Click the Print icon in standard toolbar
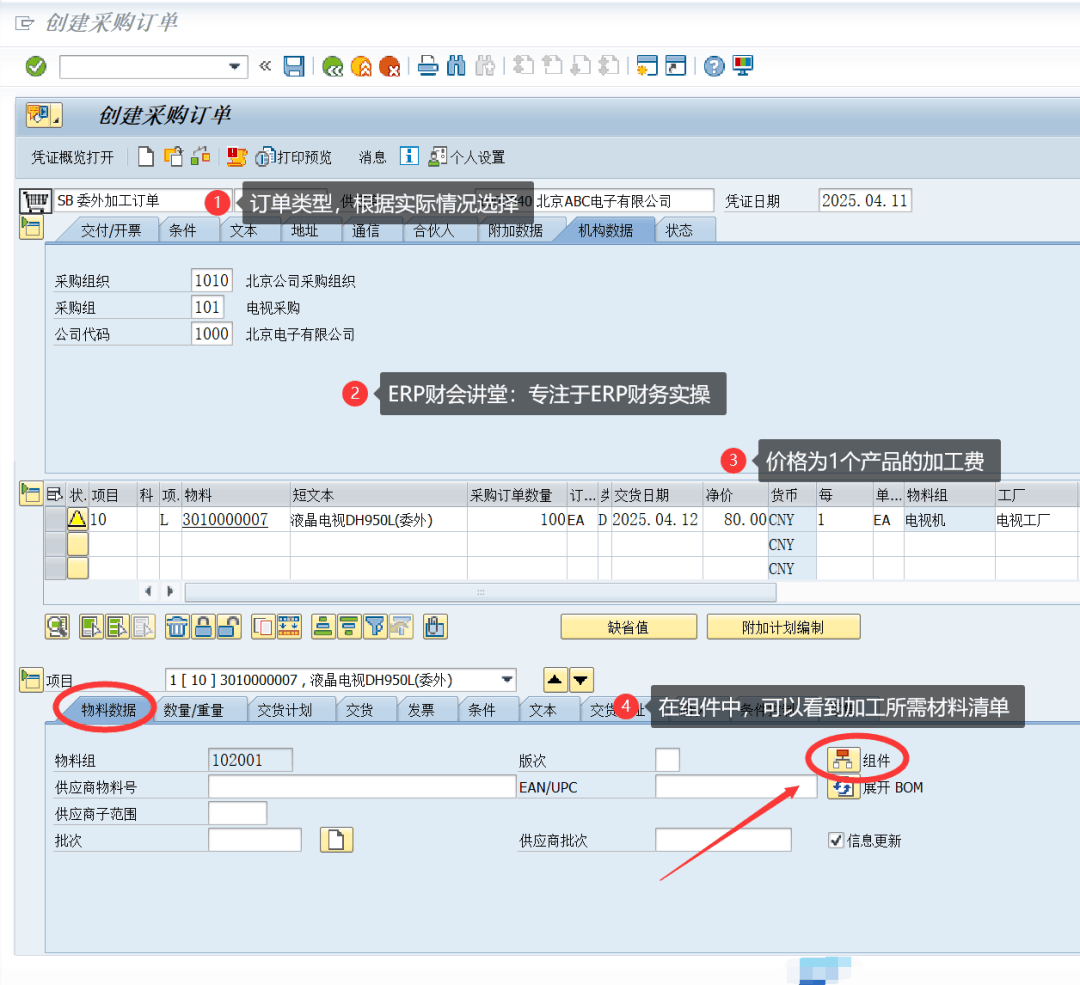Image resolution: width=1080 pixels, height=985 pixels. tap(428, 66)
